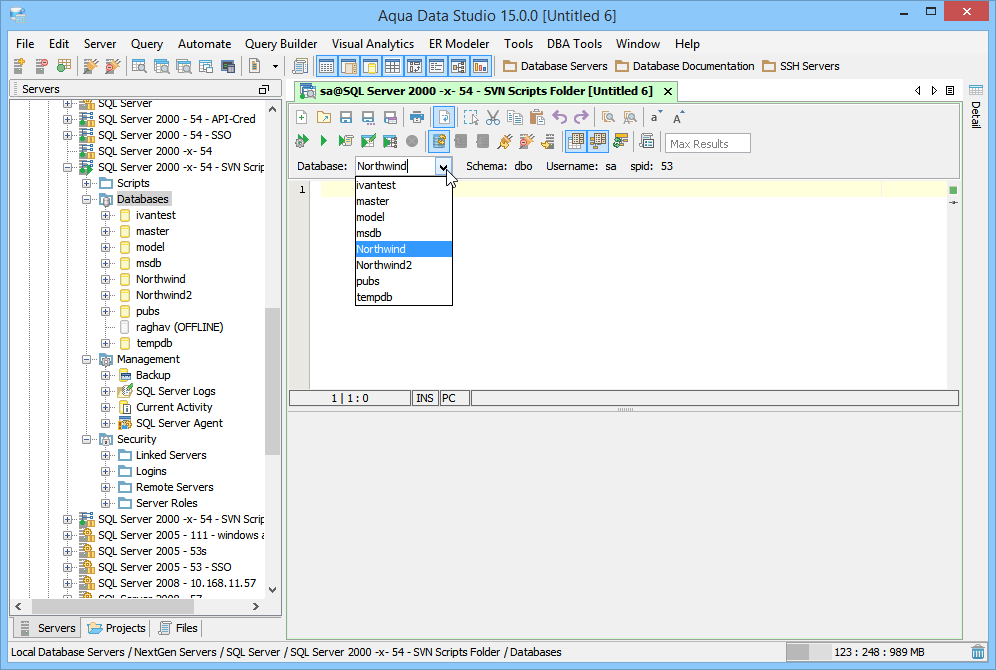Click the Select region dashed-box icon
Screen dimensions: 996x670
471,117
